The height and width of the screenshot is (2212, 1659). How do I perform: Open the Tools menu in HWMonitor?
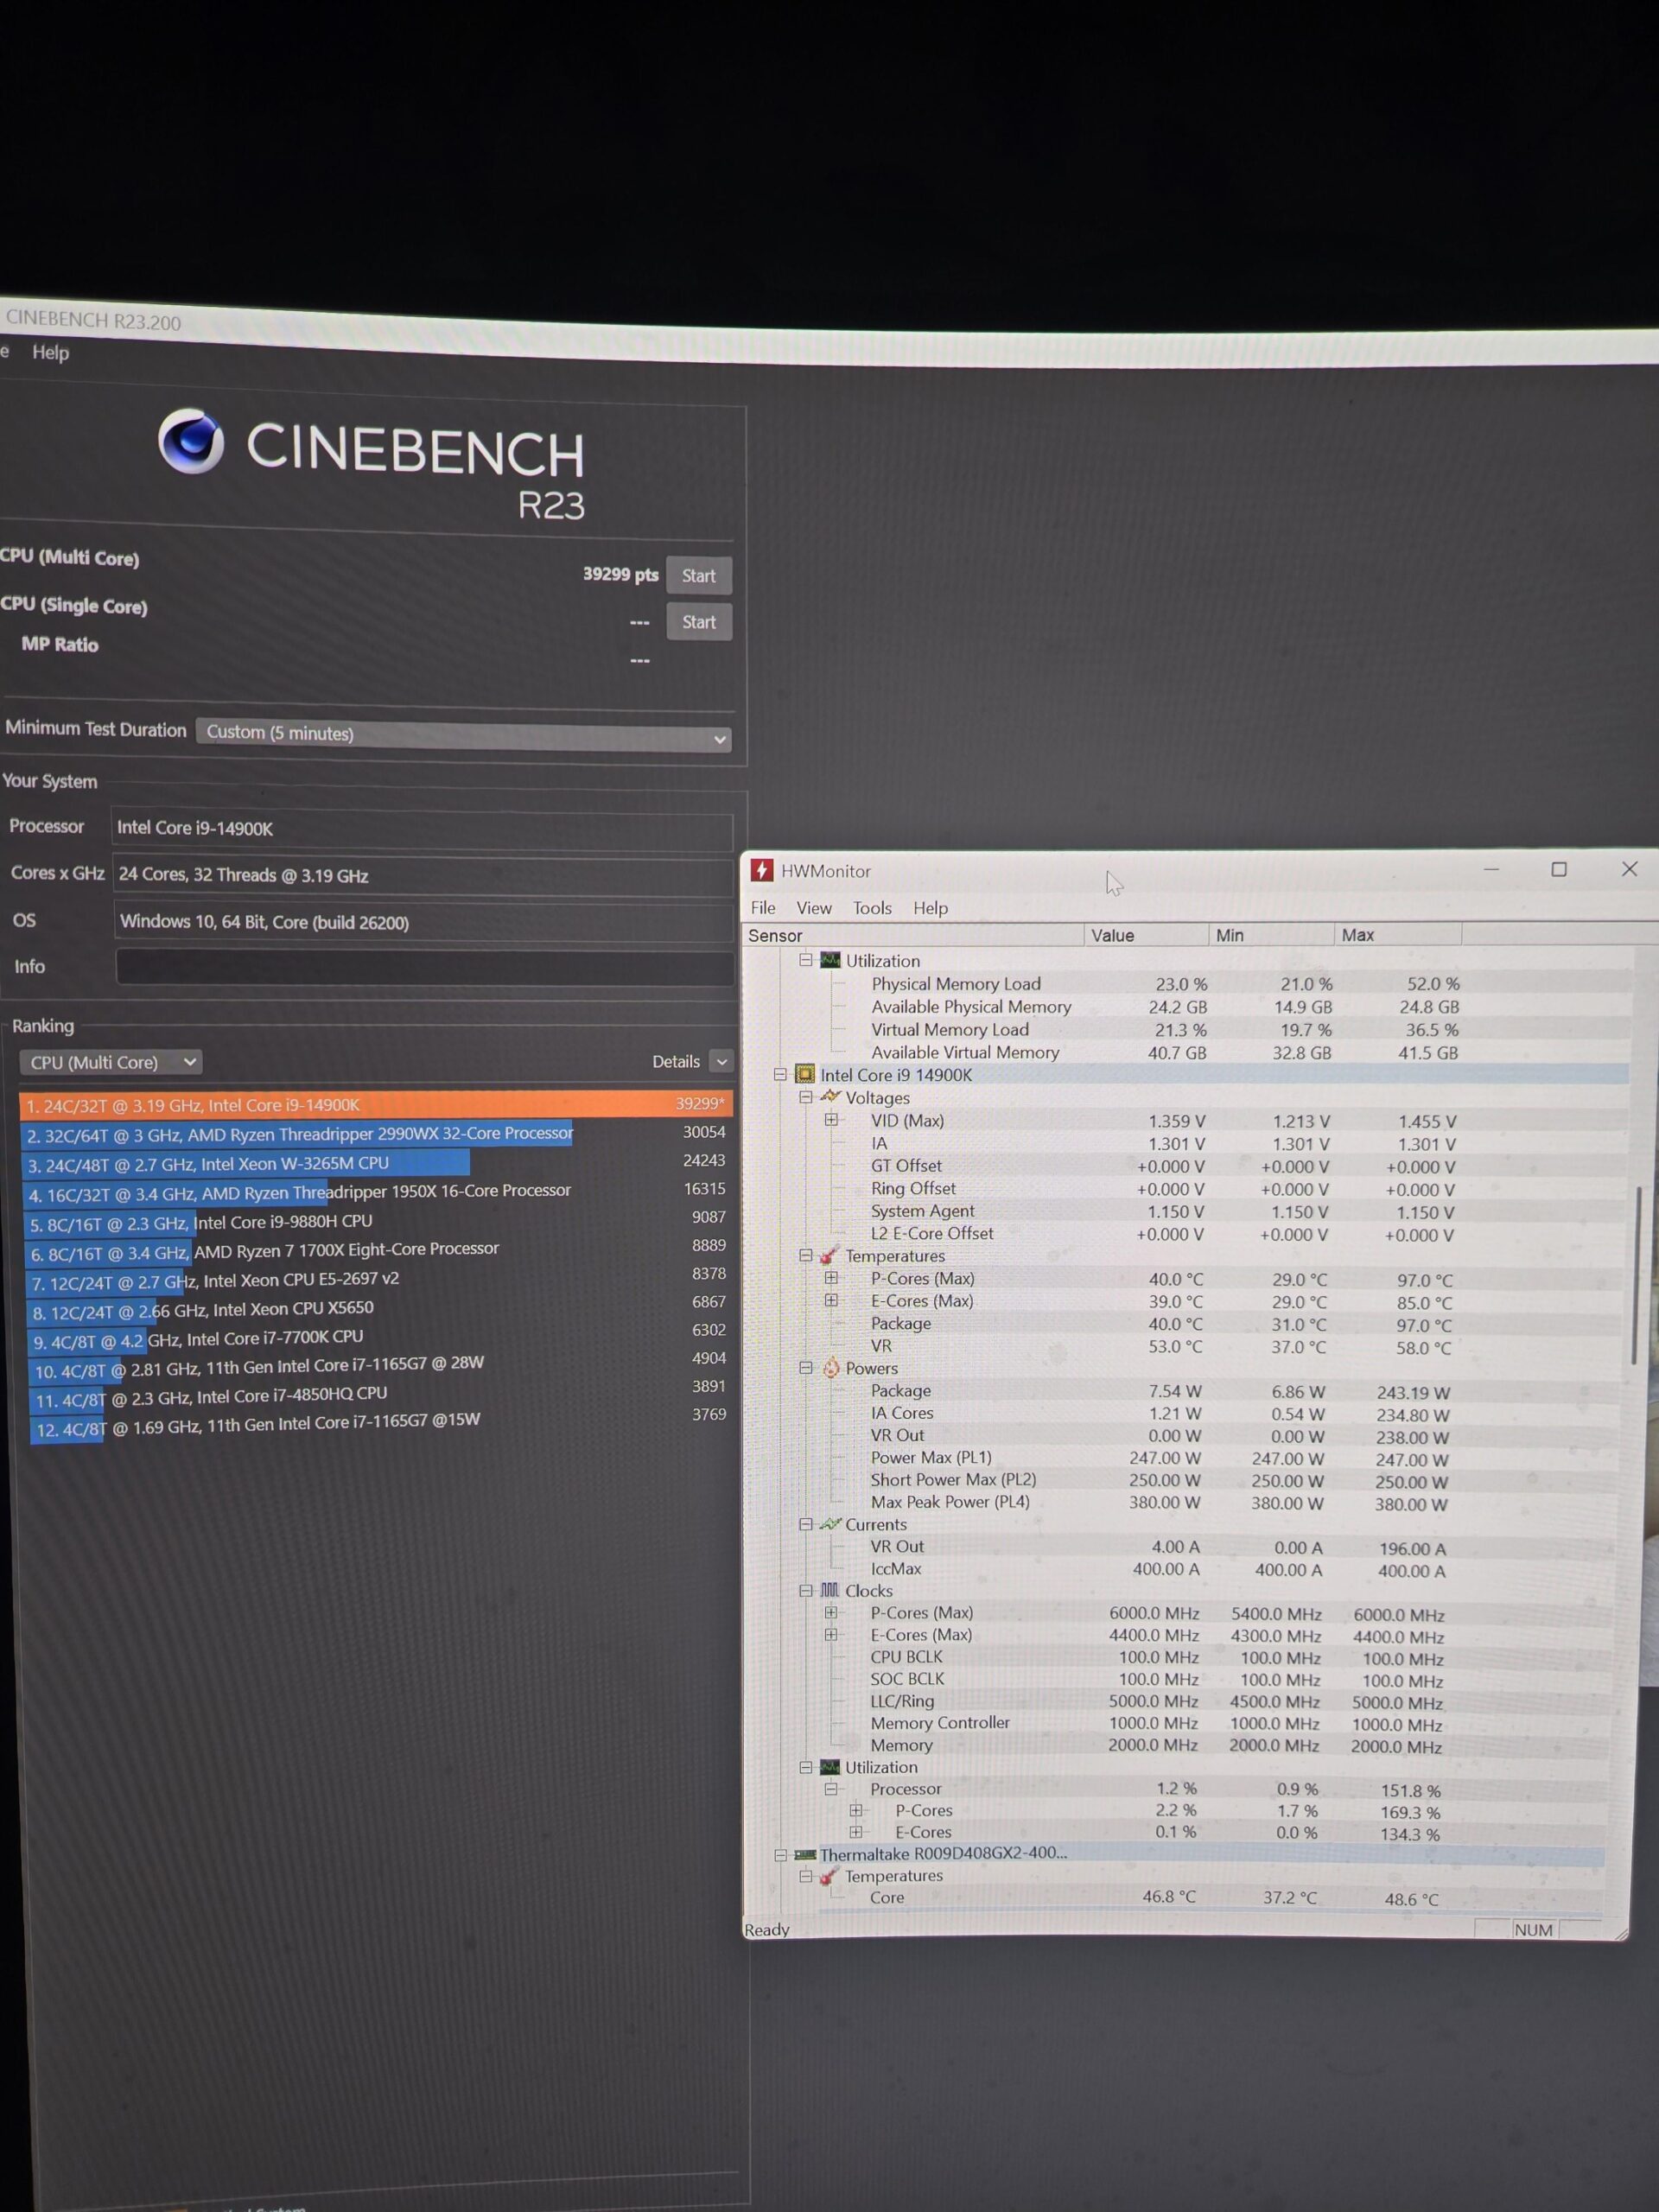click(872, 908)
